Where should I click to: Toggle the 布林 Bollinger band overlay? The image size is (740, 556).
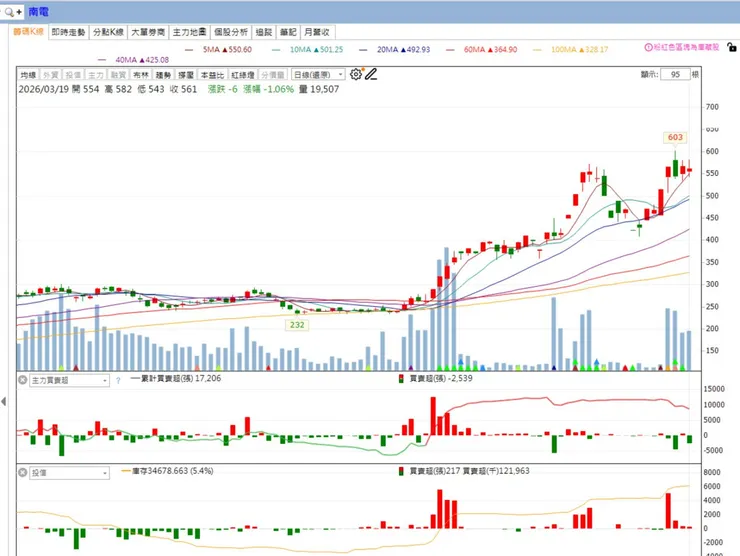(141, 75)
